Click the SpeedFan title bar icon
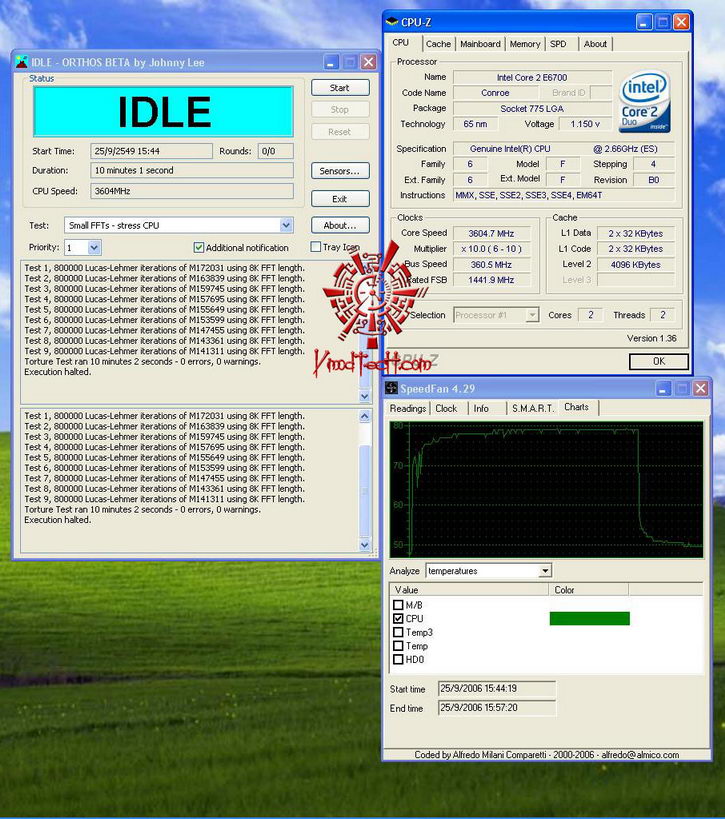 pyautogui.click(x=391, y=388)
